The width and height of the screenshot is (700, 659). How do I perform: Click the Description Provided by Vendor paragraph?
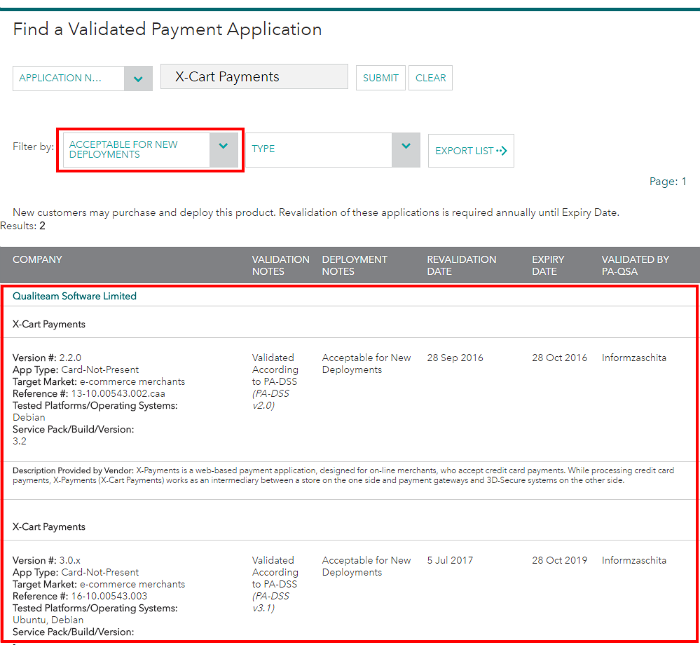(343, 475)
